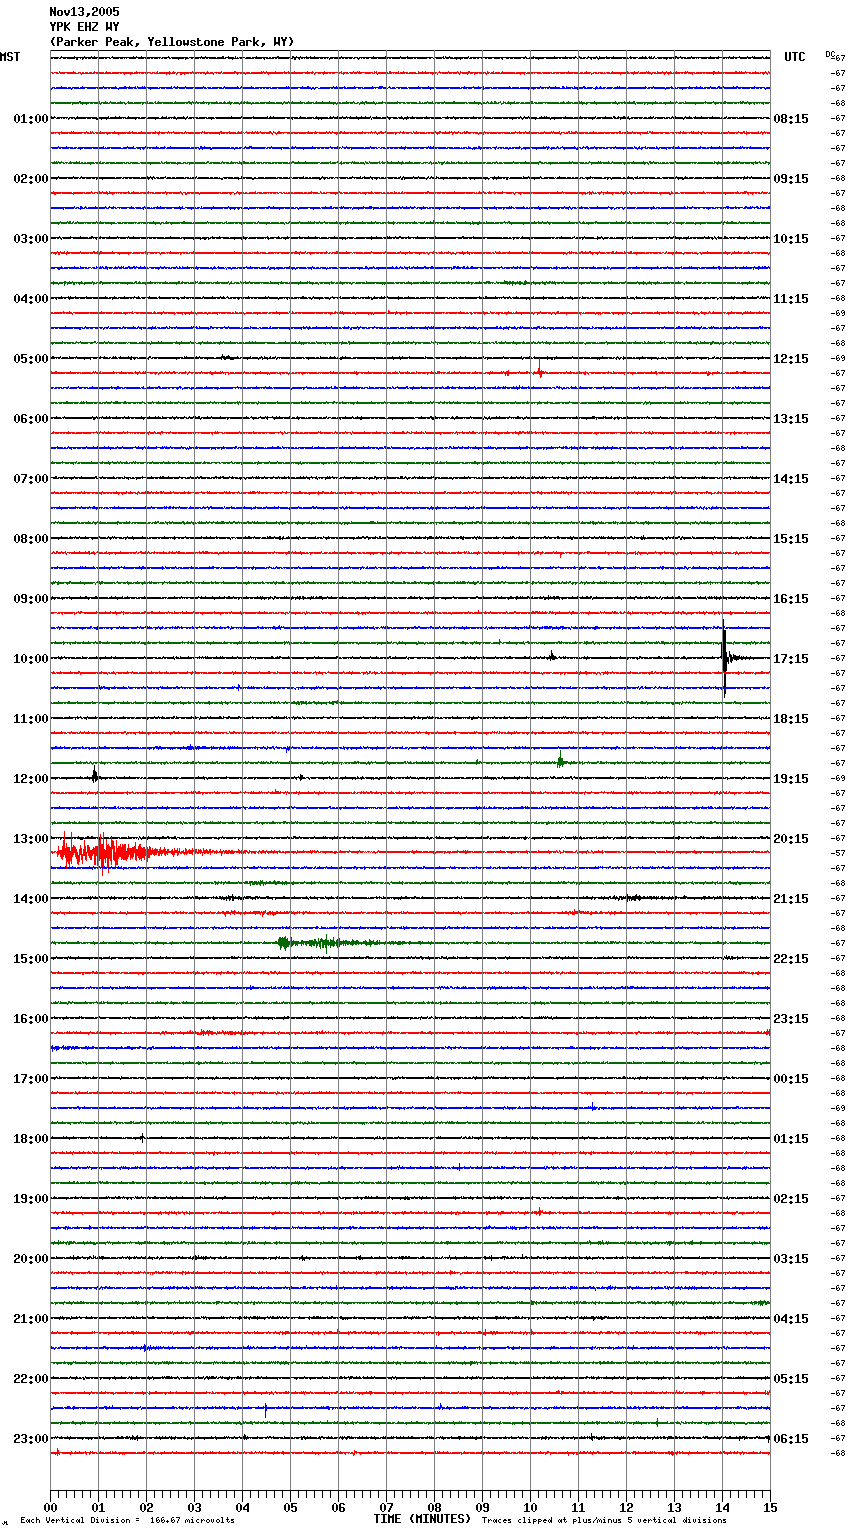
Task: Select the station code YPK EHZ WY
Action: click(x=84, y=27)
